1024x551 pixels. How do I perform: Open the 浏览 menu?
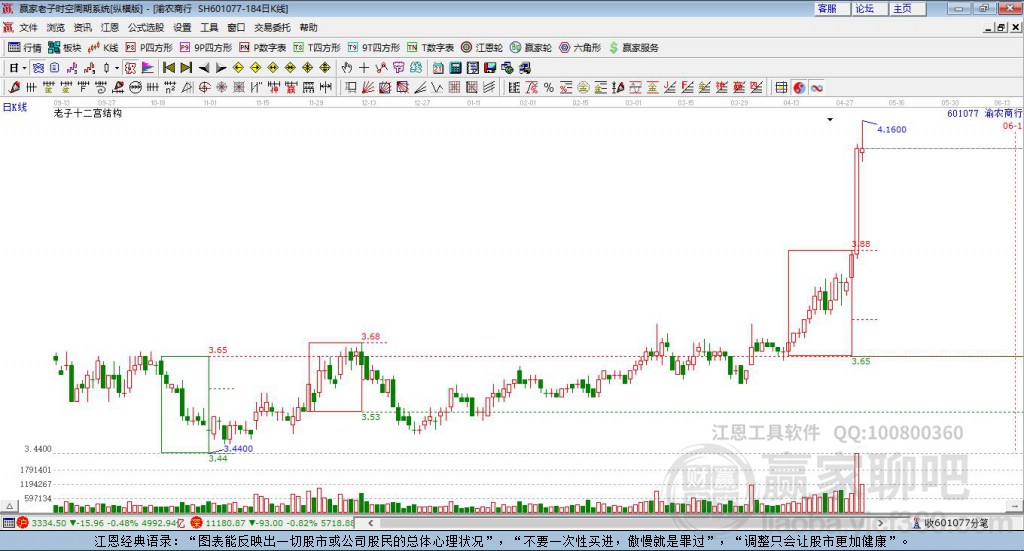(56, 27)
